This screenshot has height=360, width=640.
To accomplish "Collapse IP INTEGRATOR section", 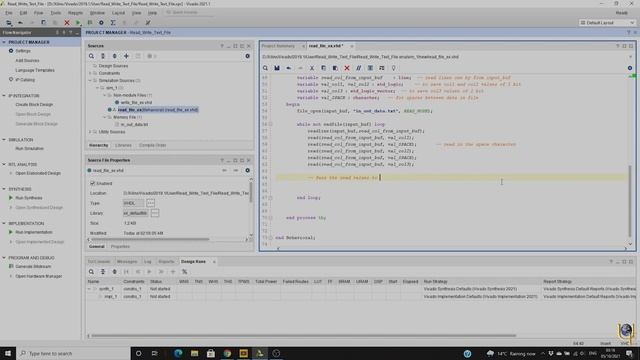I will (4, 96).
